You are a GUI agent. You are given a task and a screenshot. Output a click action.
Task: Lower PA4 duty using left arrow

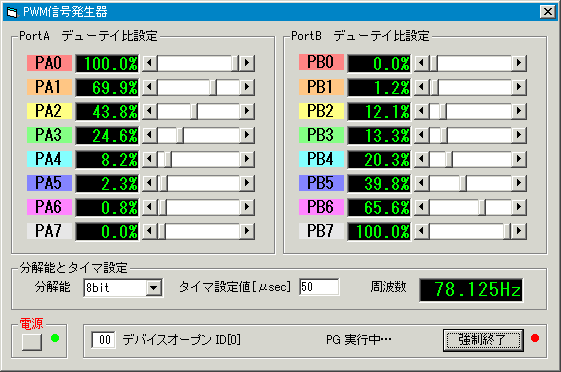coord(150,159)
